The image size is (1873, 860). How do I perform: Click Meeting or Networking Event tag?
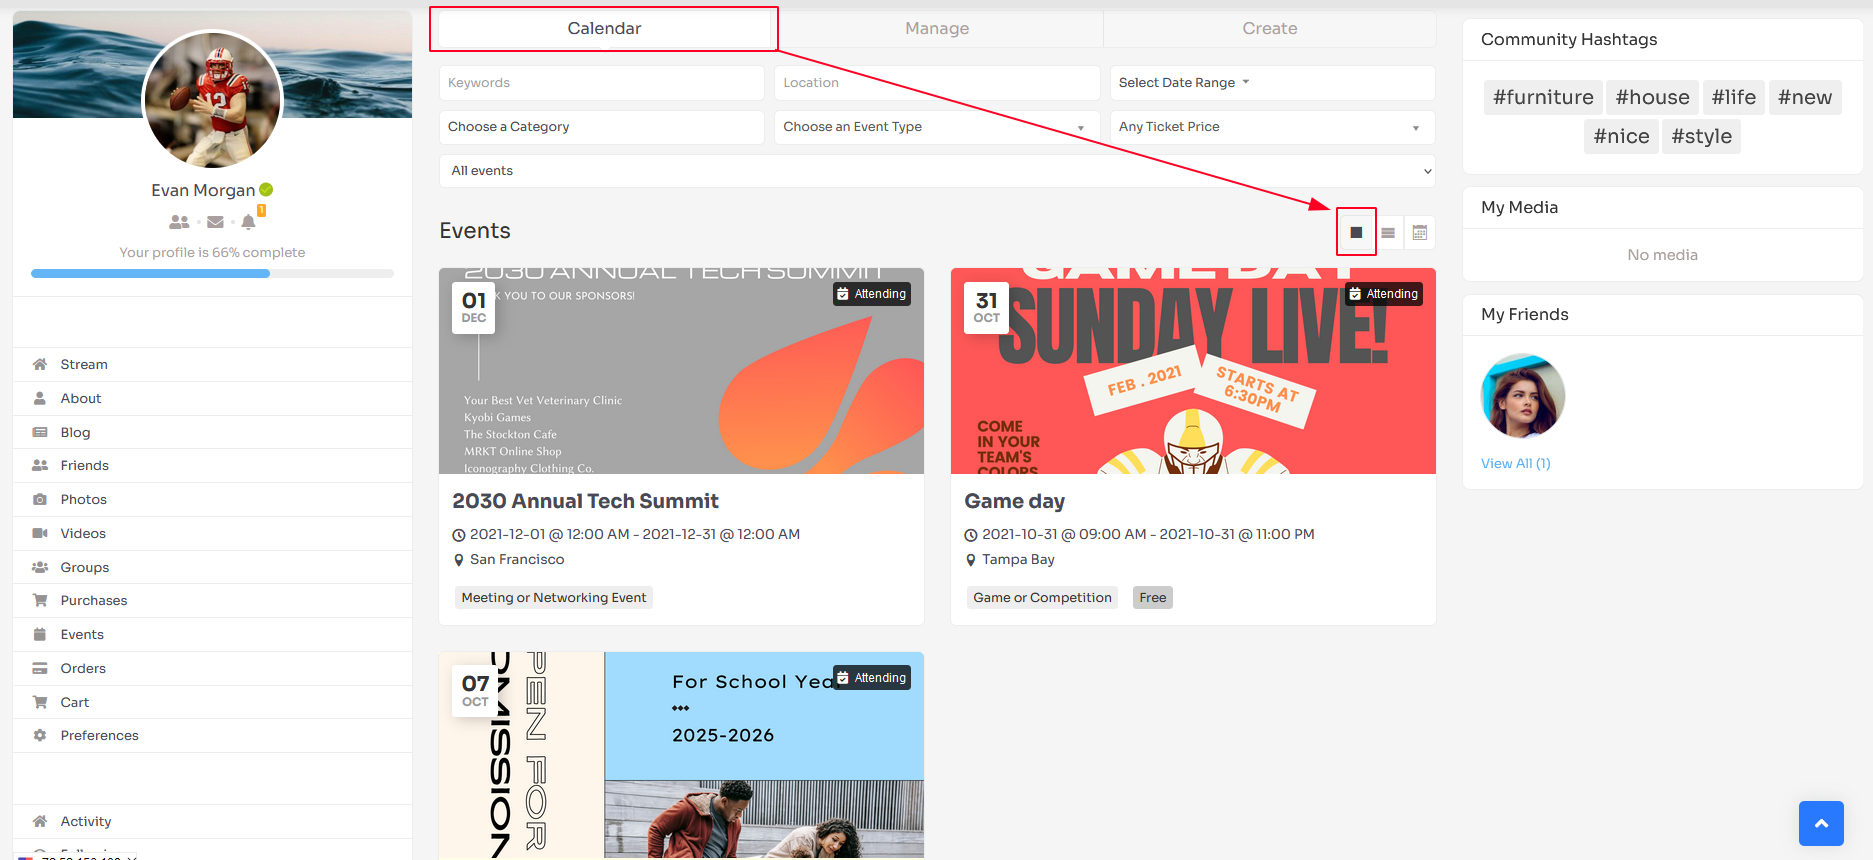tap(554, 598)
